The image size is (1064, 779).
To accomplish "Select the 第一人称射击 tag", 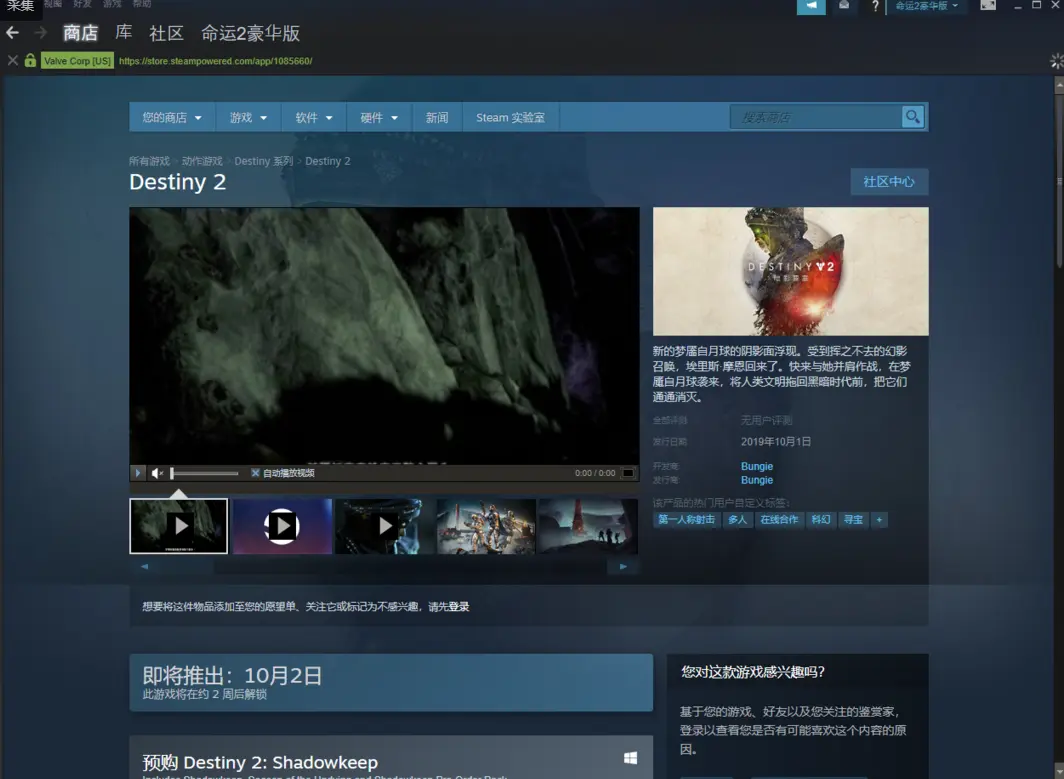I will [x=686, y=520].
